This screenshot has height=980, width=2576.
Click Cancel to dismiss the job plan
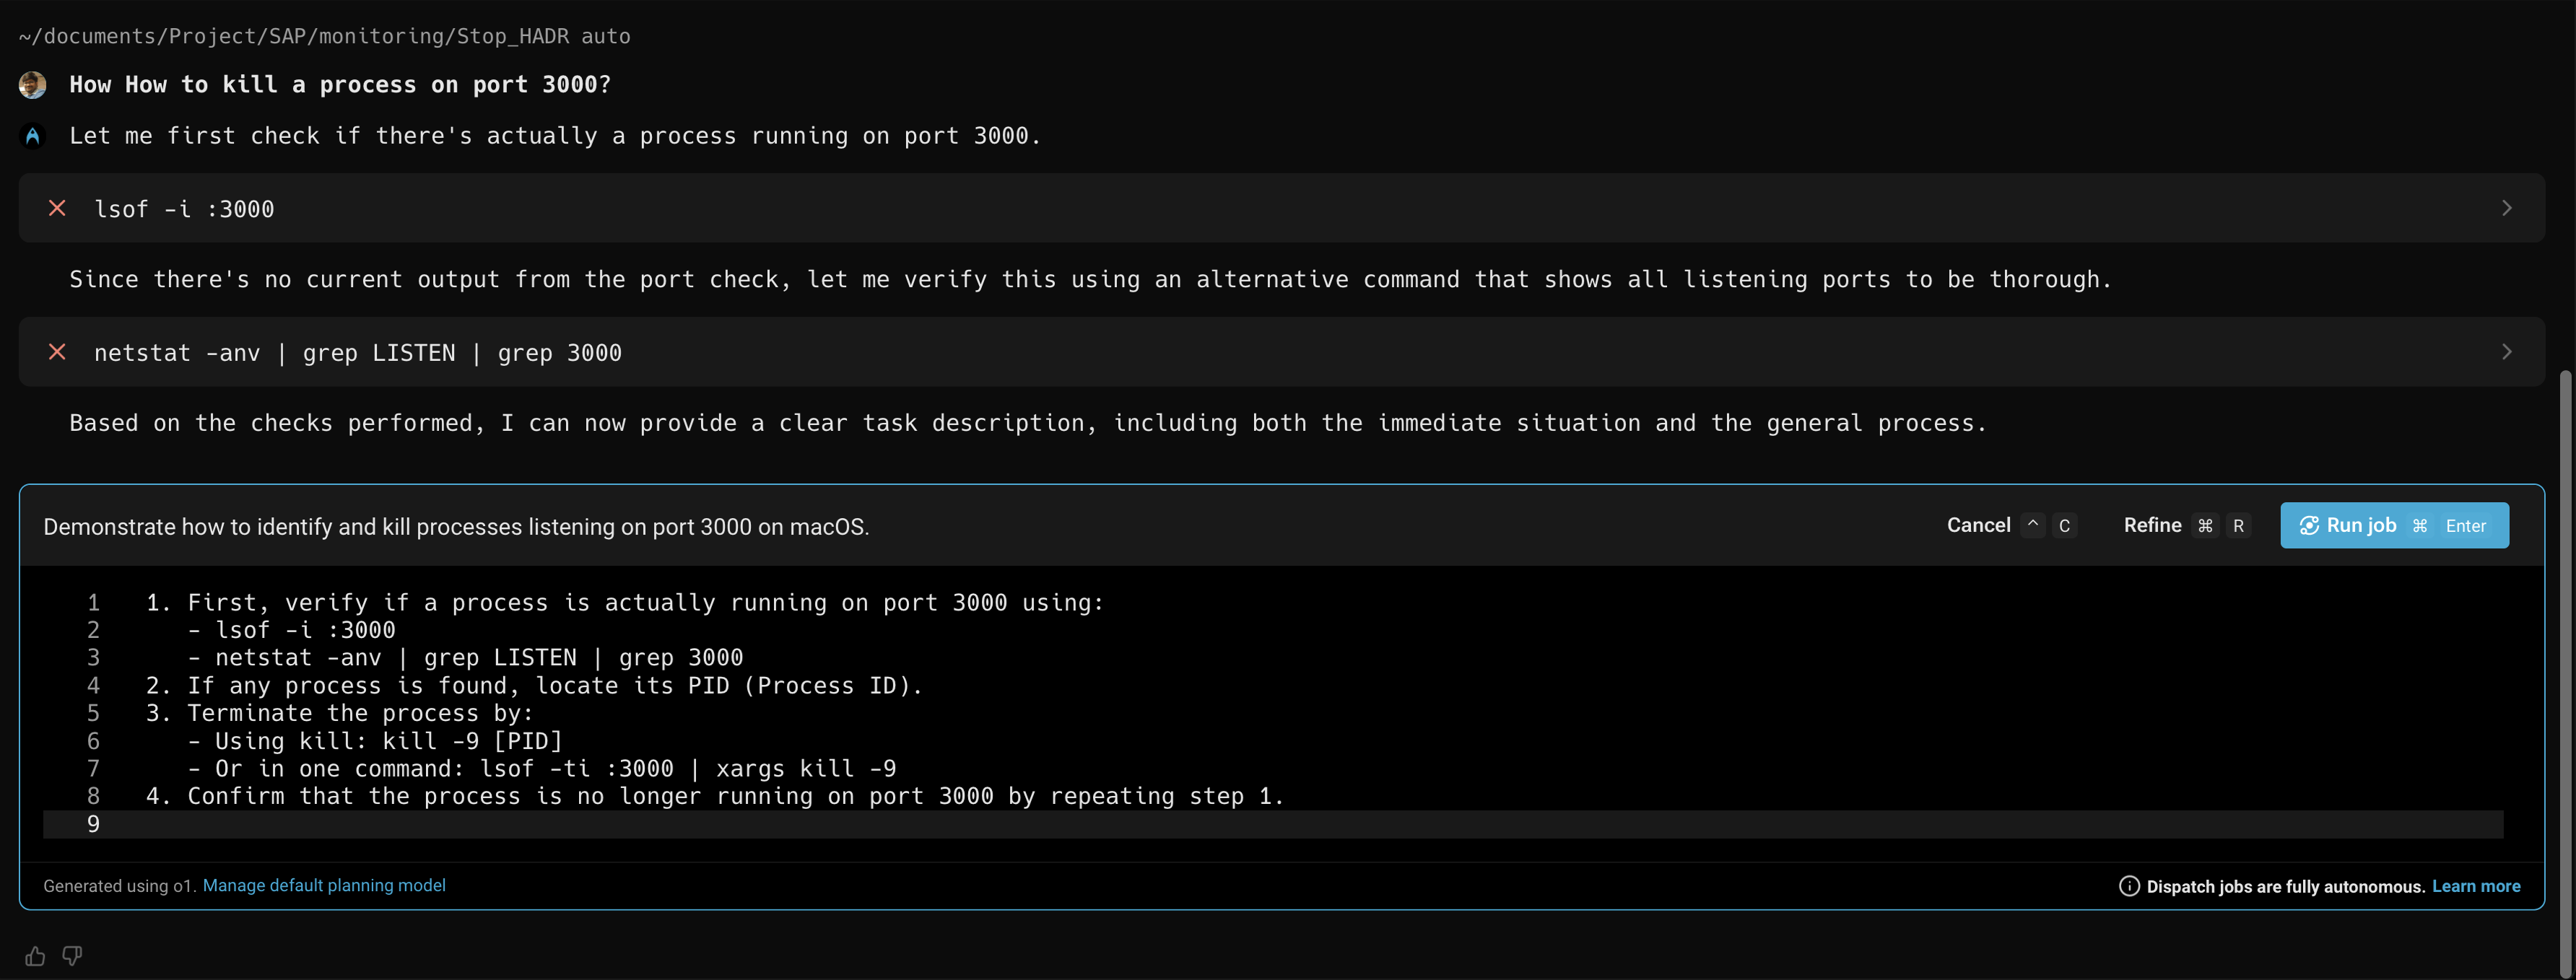coord(1979,525)
